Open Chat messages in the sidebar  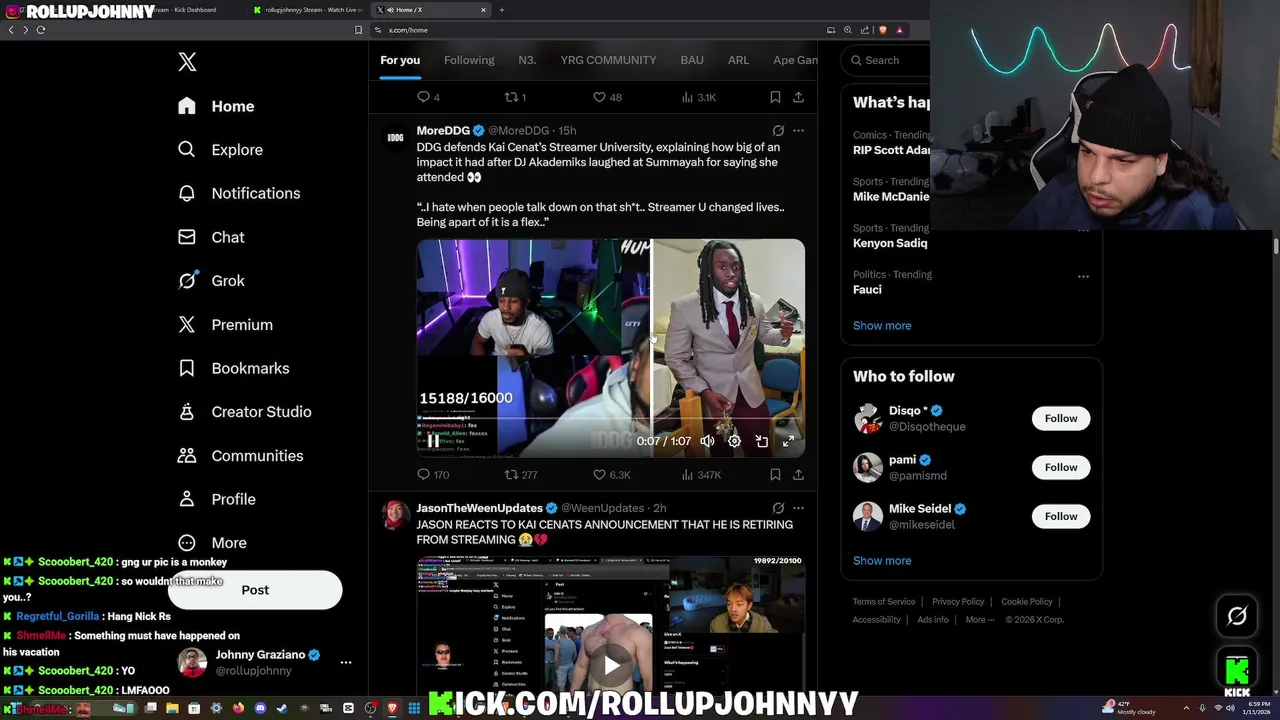(x=212, y=237)
